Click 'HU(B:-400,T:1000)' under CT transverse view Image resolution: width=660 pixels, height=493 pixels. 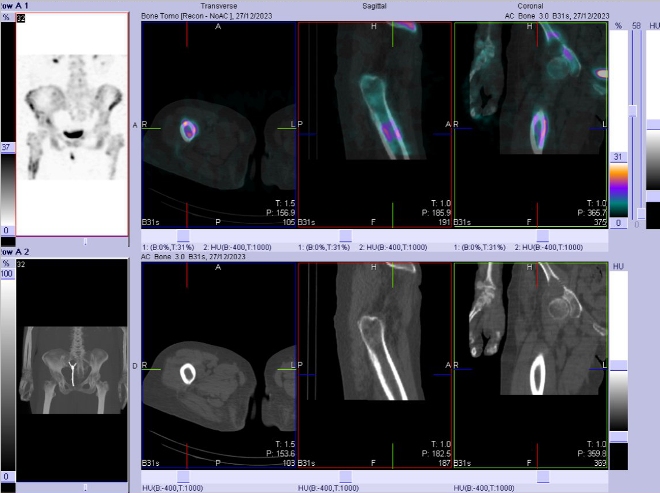click(173, 488)
